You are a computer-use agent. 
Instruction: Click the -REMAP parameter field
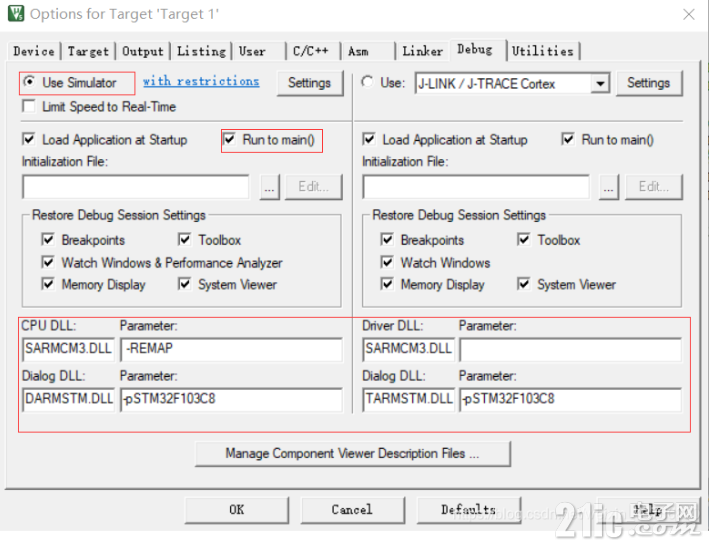point(232,349)
